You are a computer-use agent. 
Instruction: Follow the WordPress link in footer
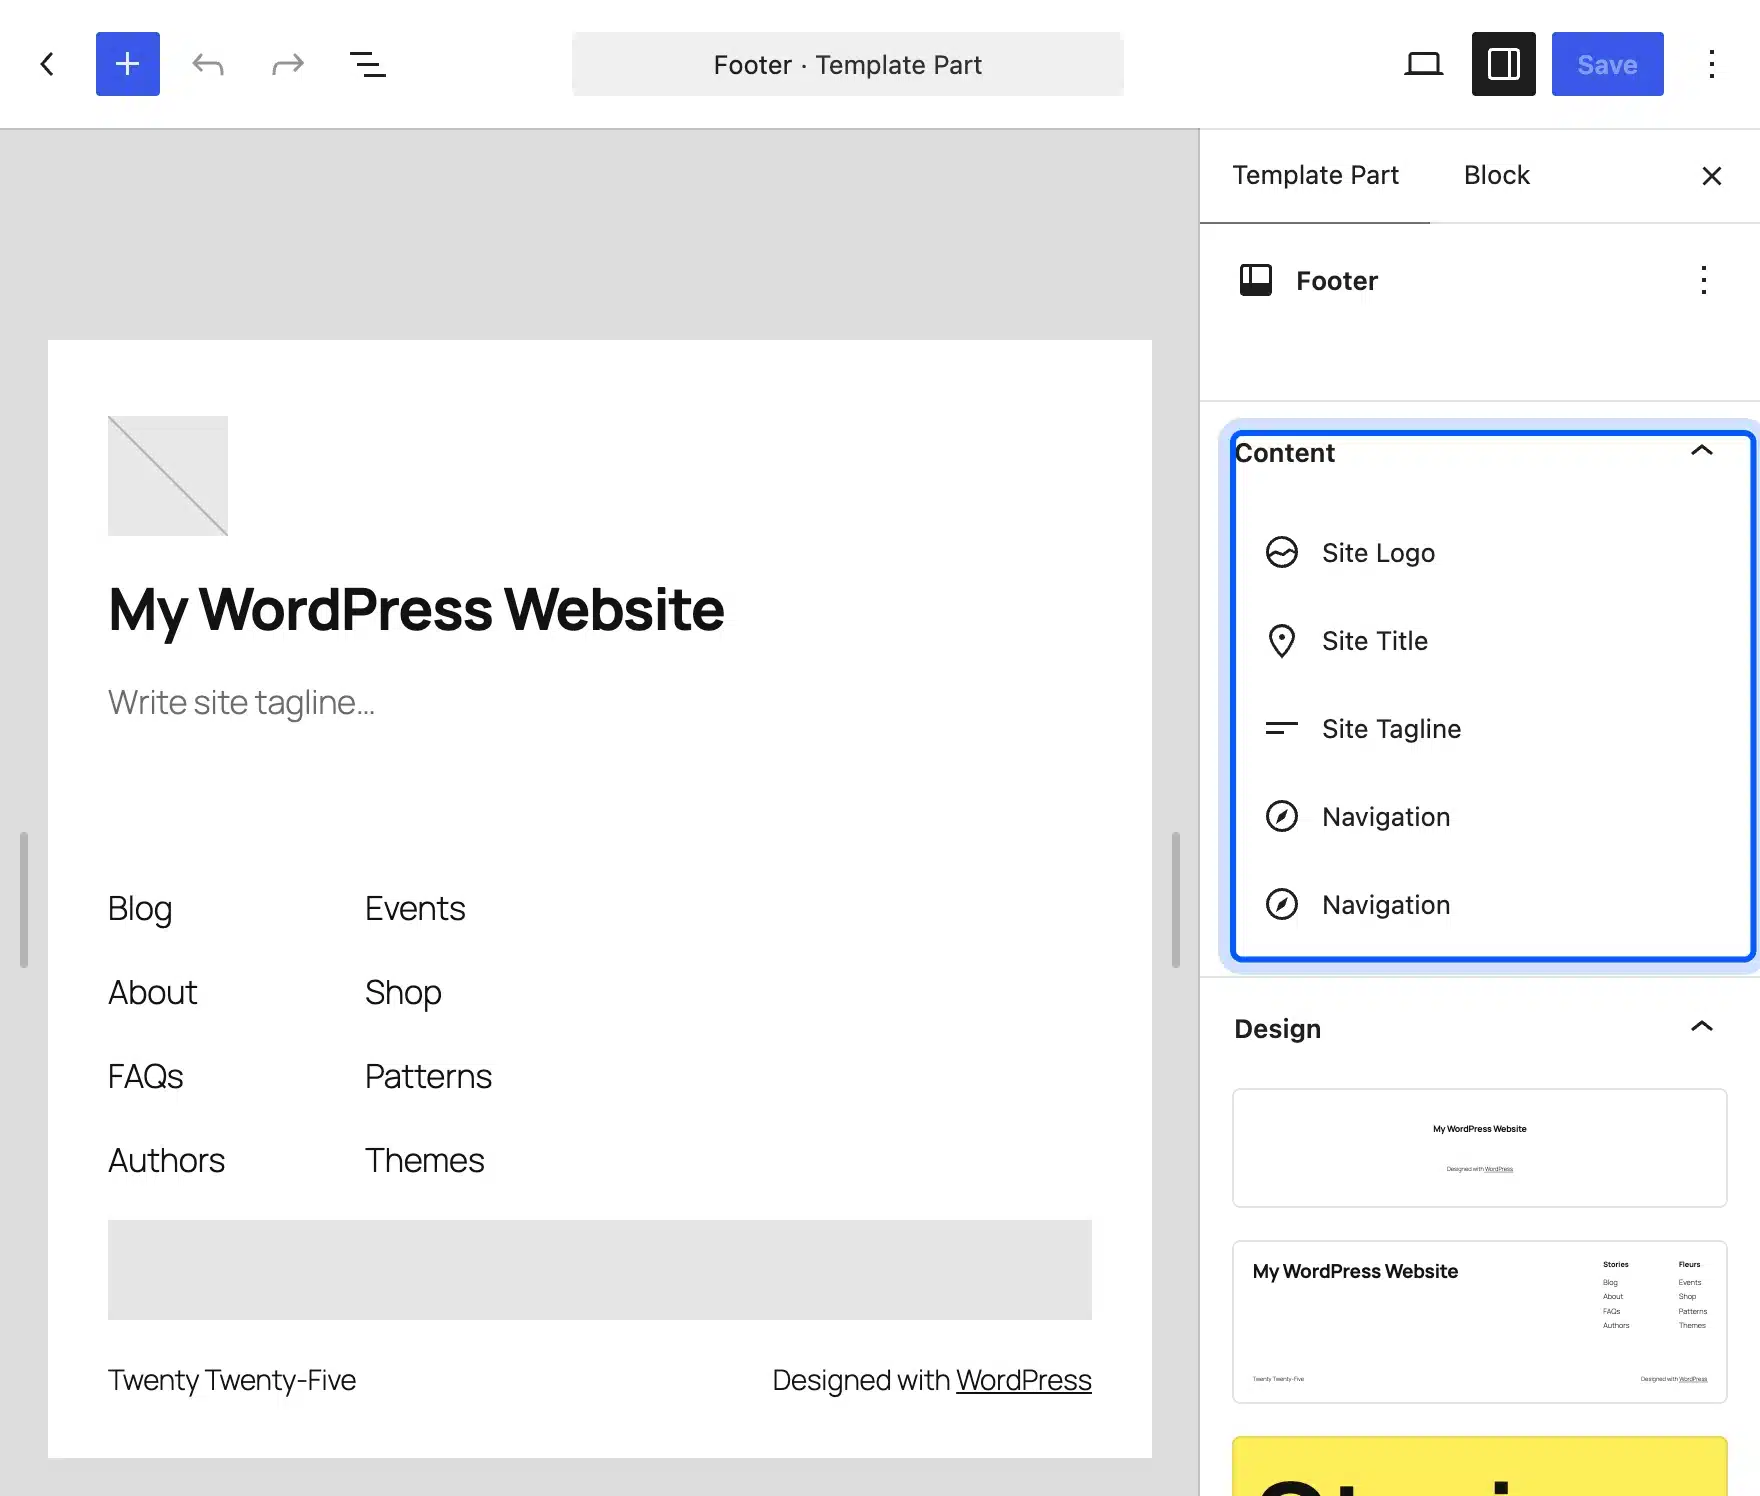point(1024,1380)
